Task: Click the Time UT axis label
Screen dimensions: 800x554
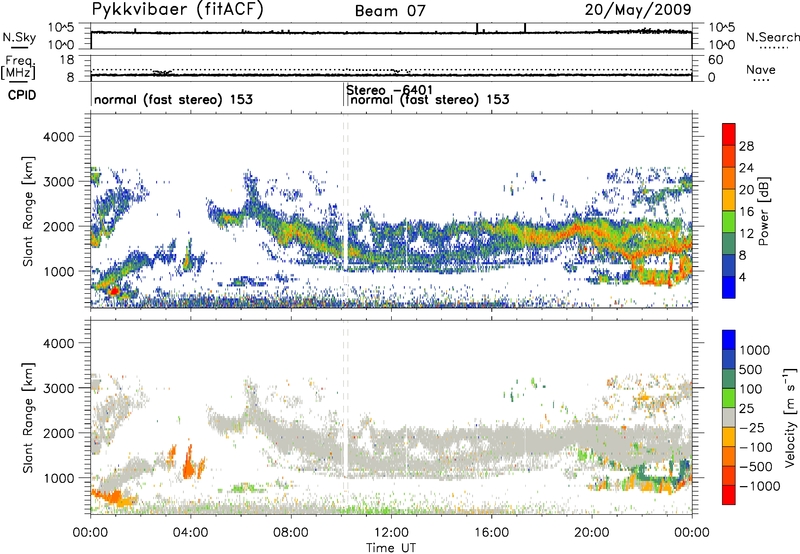Action: (391, 547)
